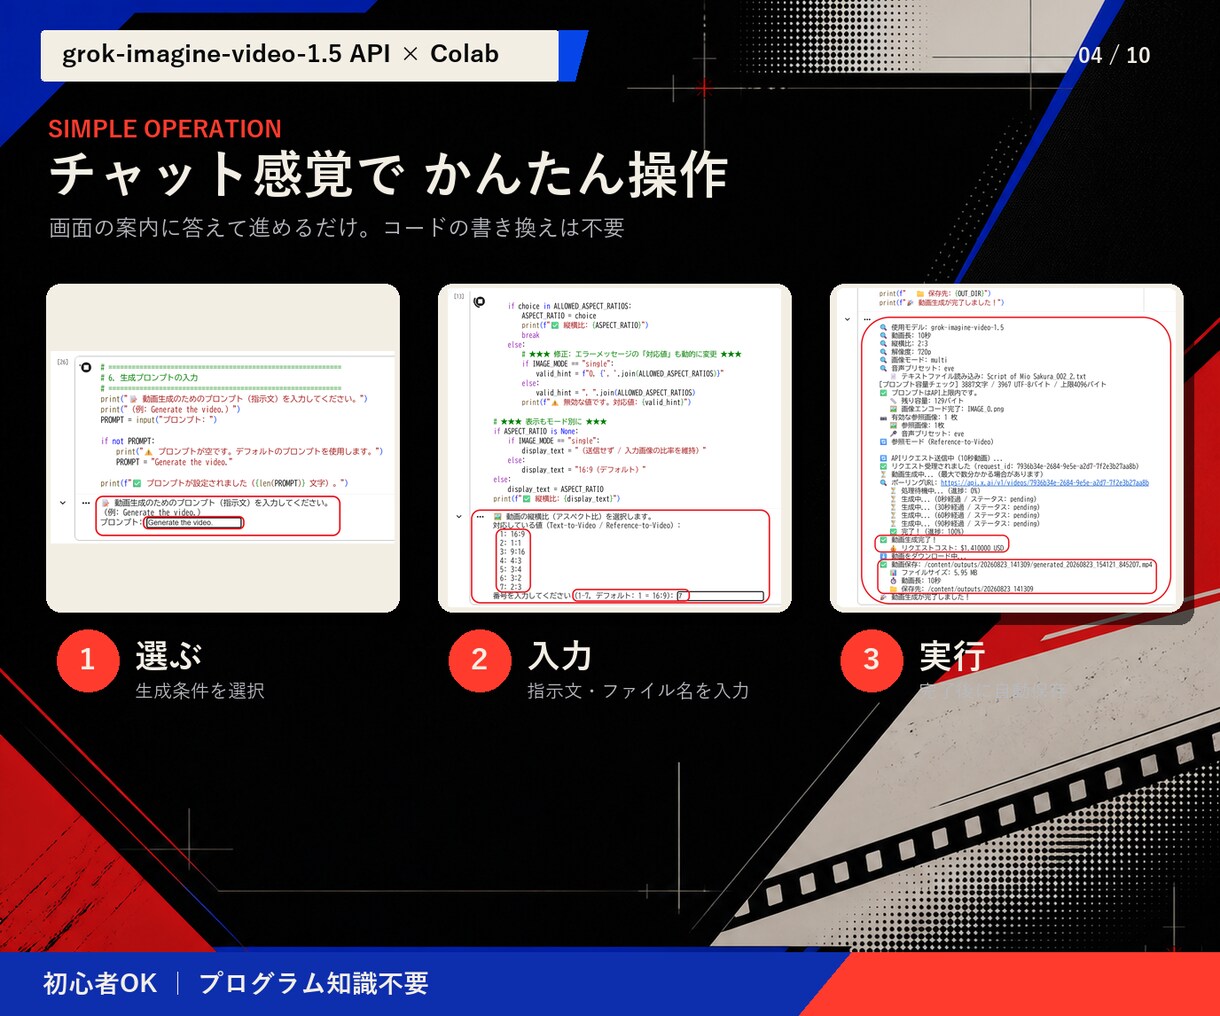
Task: Click the aspect ratio option '1: 16:9'
Action: [x=511, y=534]
